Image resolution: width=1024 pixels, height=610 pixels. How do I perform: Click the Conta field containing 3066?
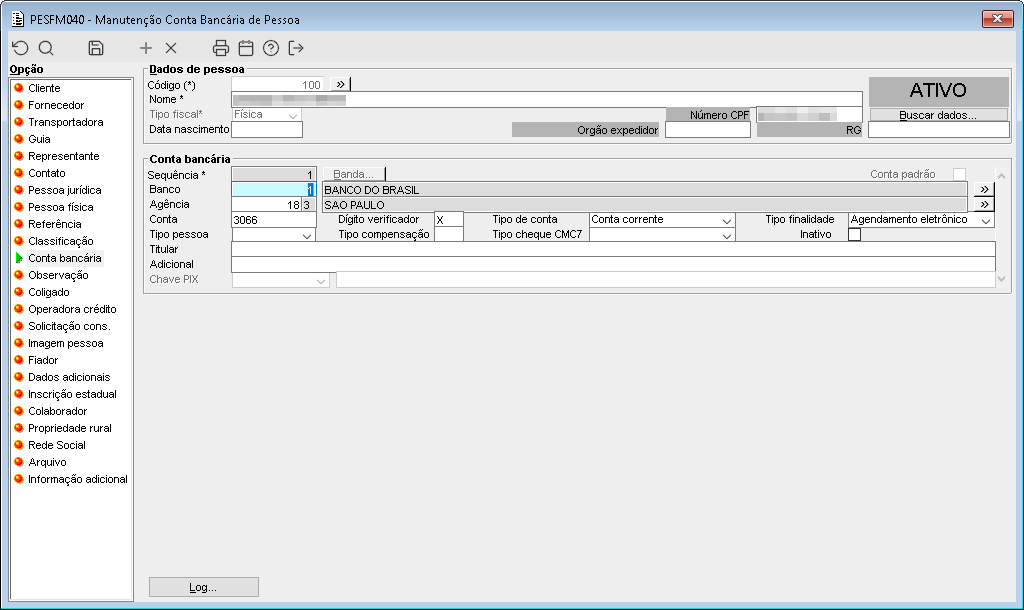pos(274,220)
